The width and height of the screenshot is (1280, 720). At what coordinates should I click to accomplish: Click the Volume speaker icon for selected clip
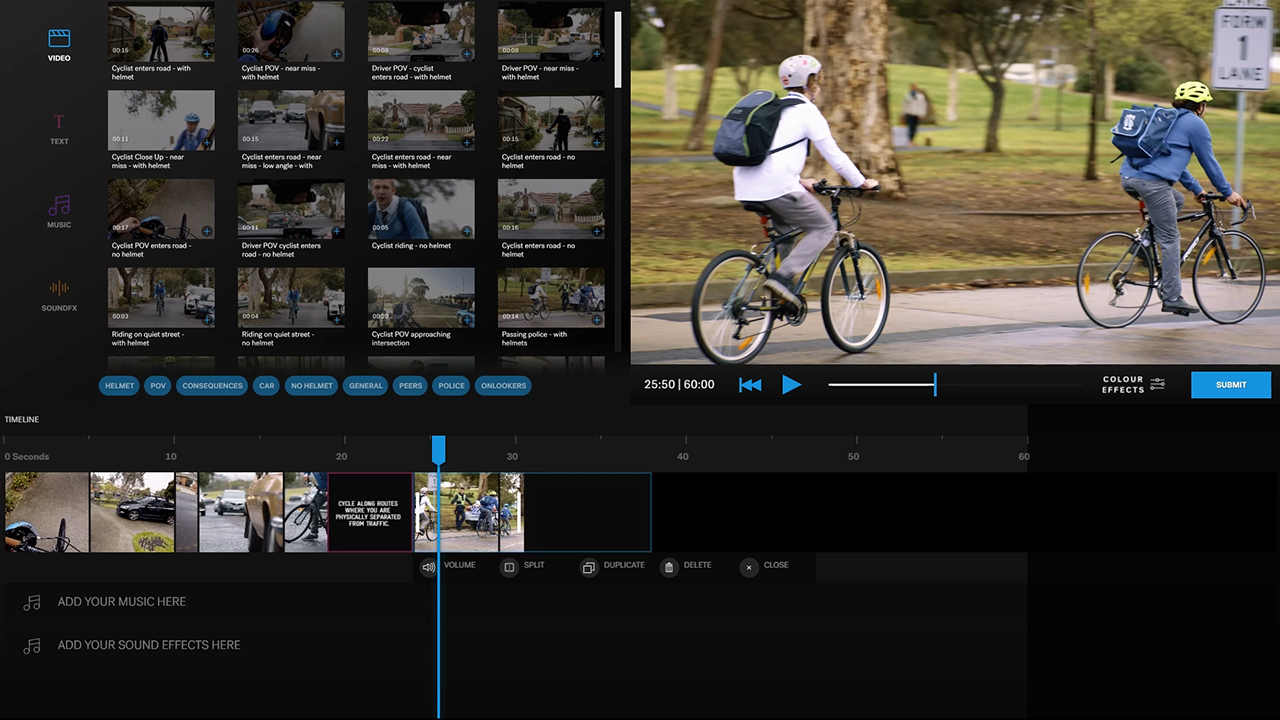(429, 567)
